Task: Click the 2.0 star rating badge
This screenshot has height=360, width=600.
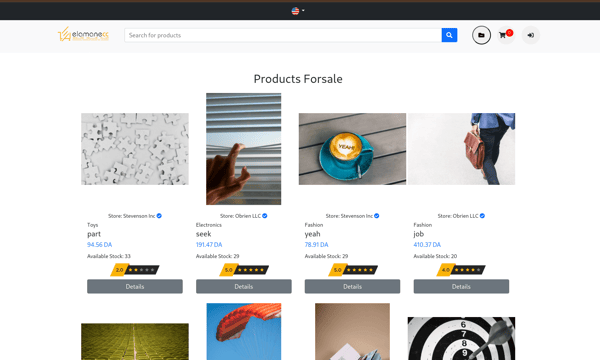Action: [x=135, y=270]
